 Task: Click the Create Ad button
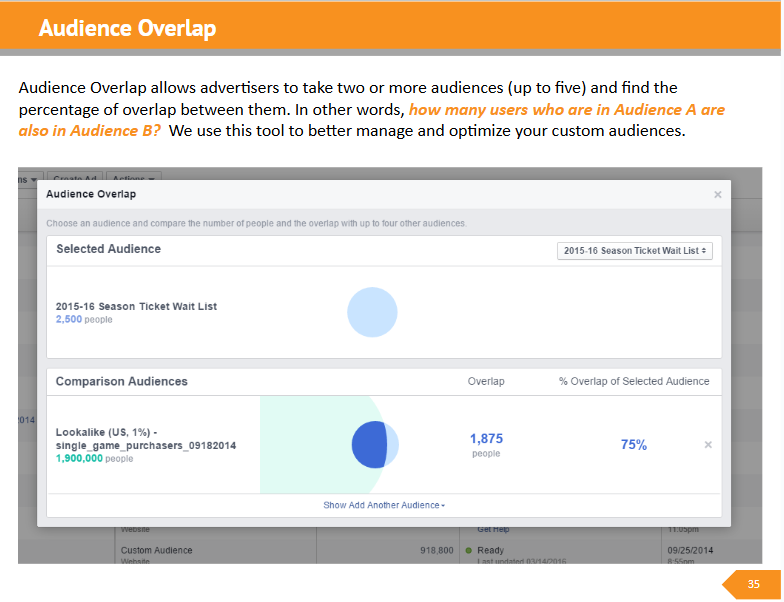(x=73, y=176)
